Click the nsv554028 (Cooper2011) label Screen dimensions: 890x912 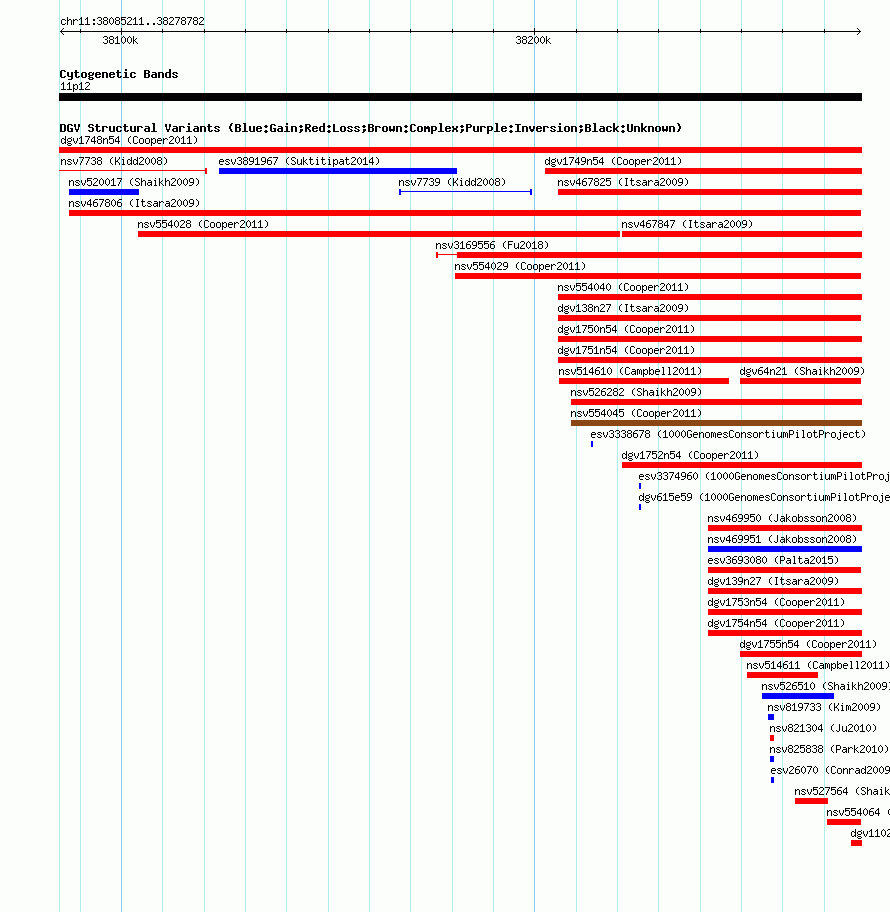[203, 224]
